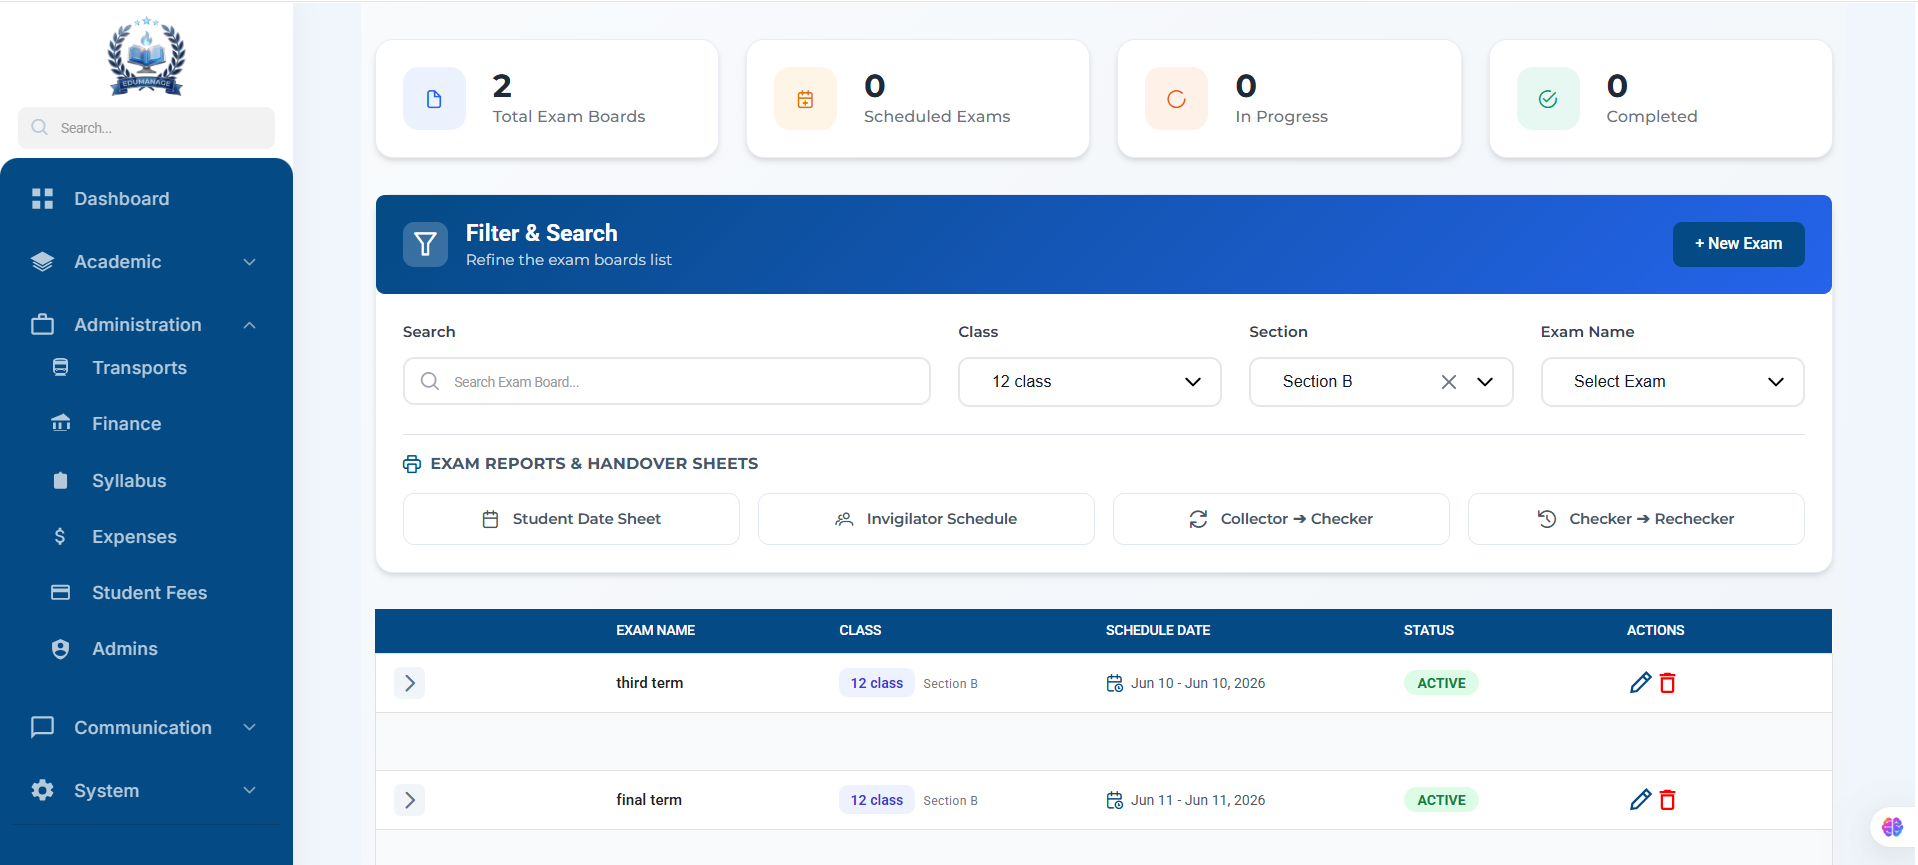The width and height of the screenshot is (1918, 865).
Task: Click the brain assistant icon at bottom right
Action: (x=1892, y=827)
